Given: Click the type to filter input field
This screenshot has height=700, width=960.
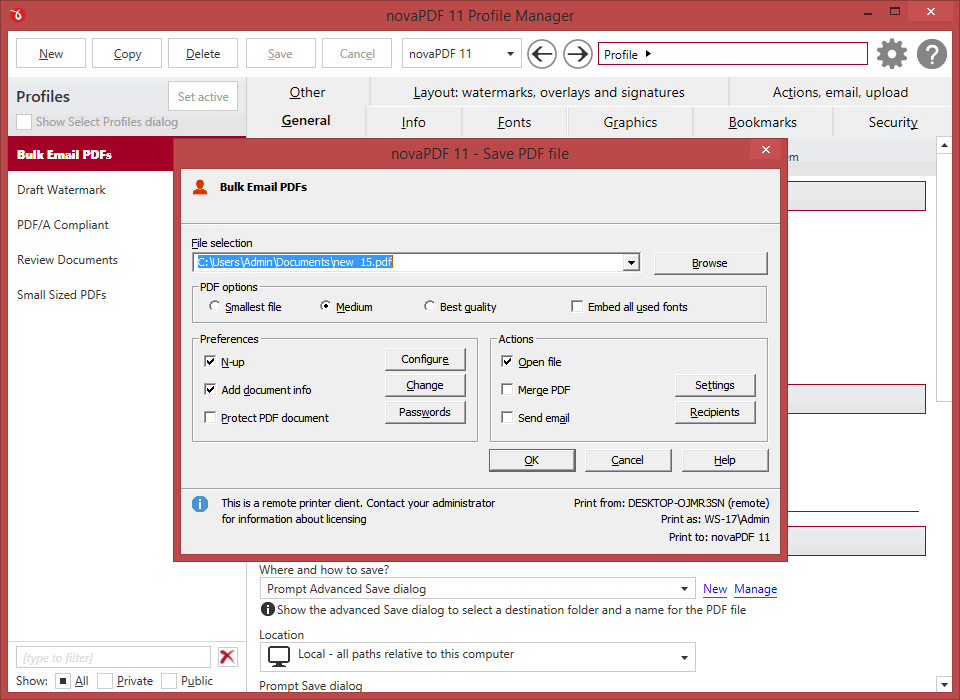Looking at the screenshot, I should pos(113,657).
